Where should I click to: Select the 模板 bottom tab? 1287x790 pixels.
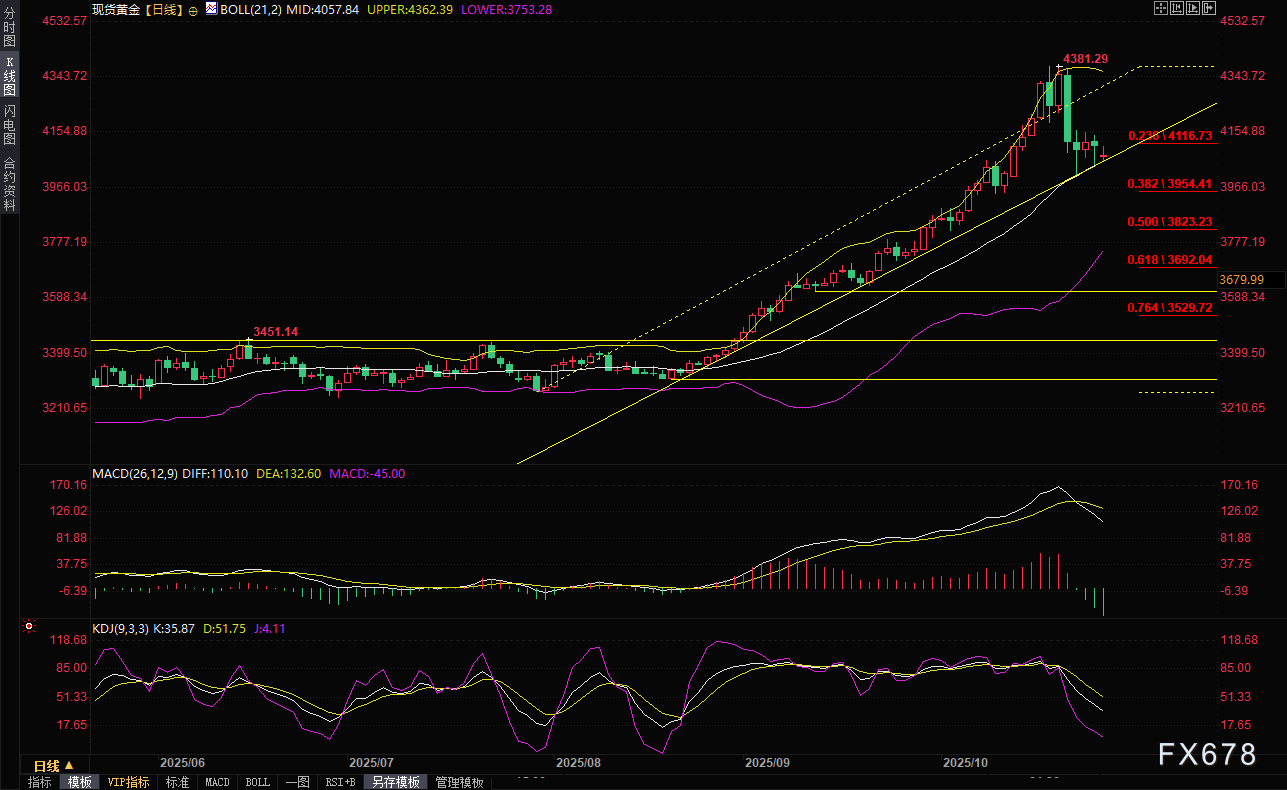[x=79, y=782]
